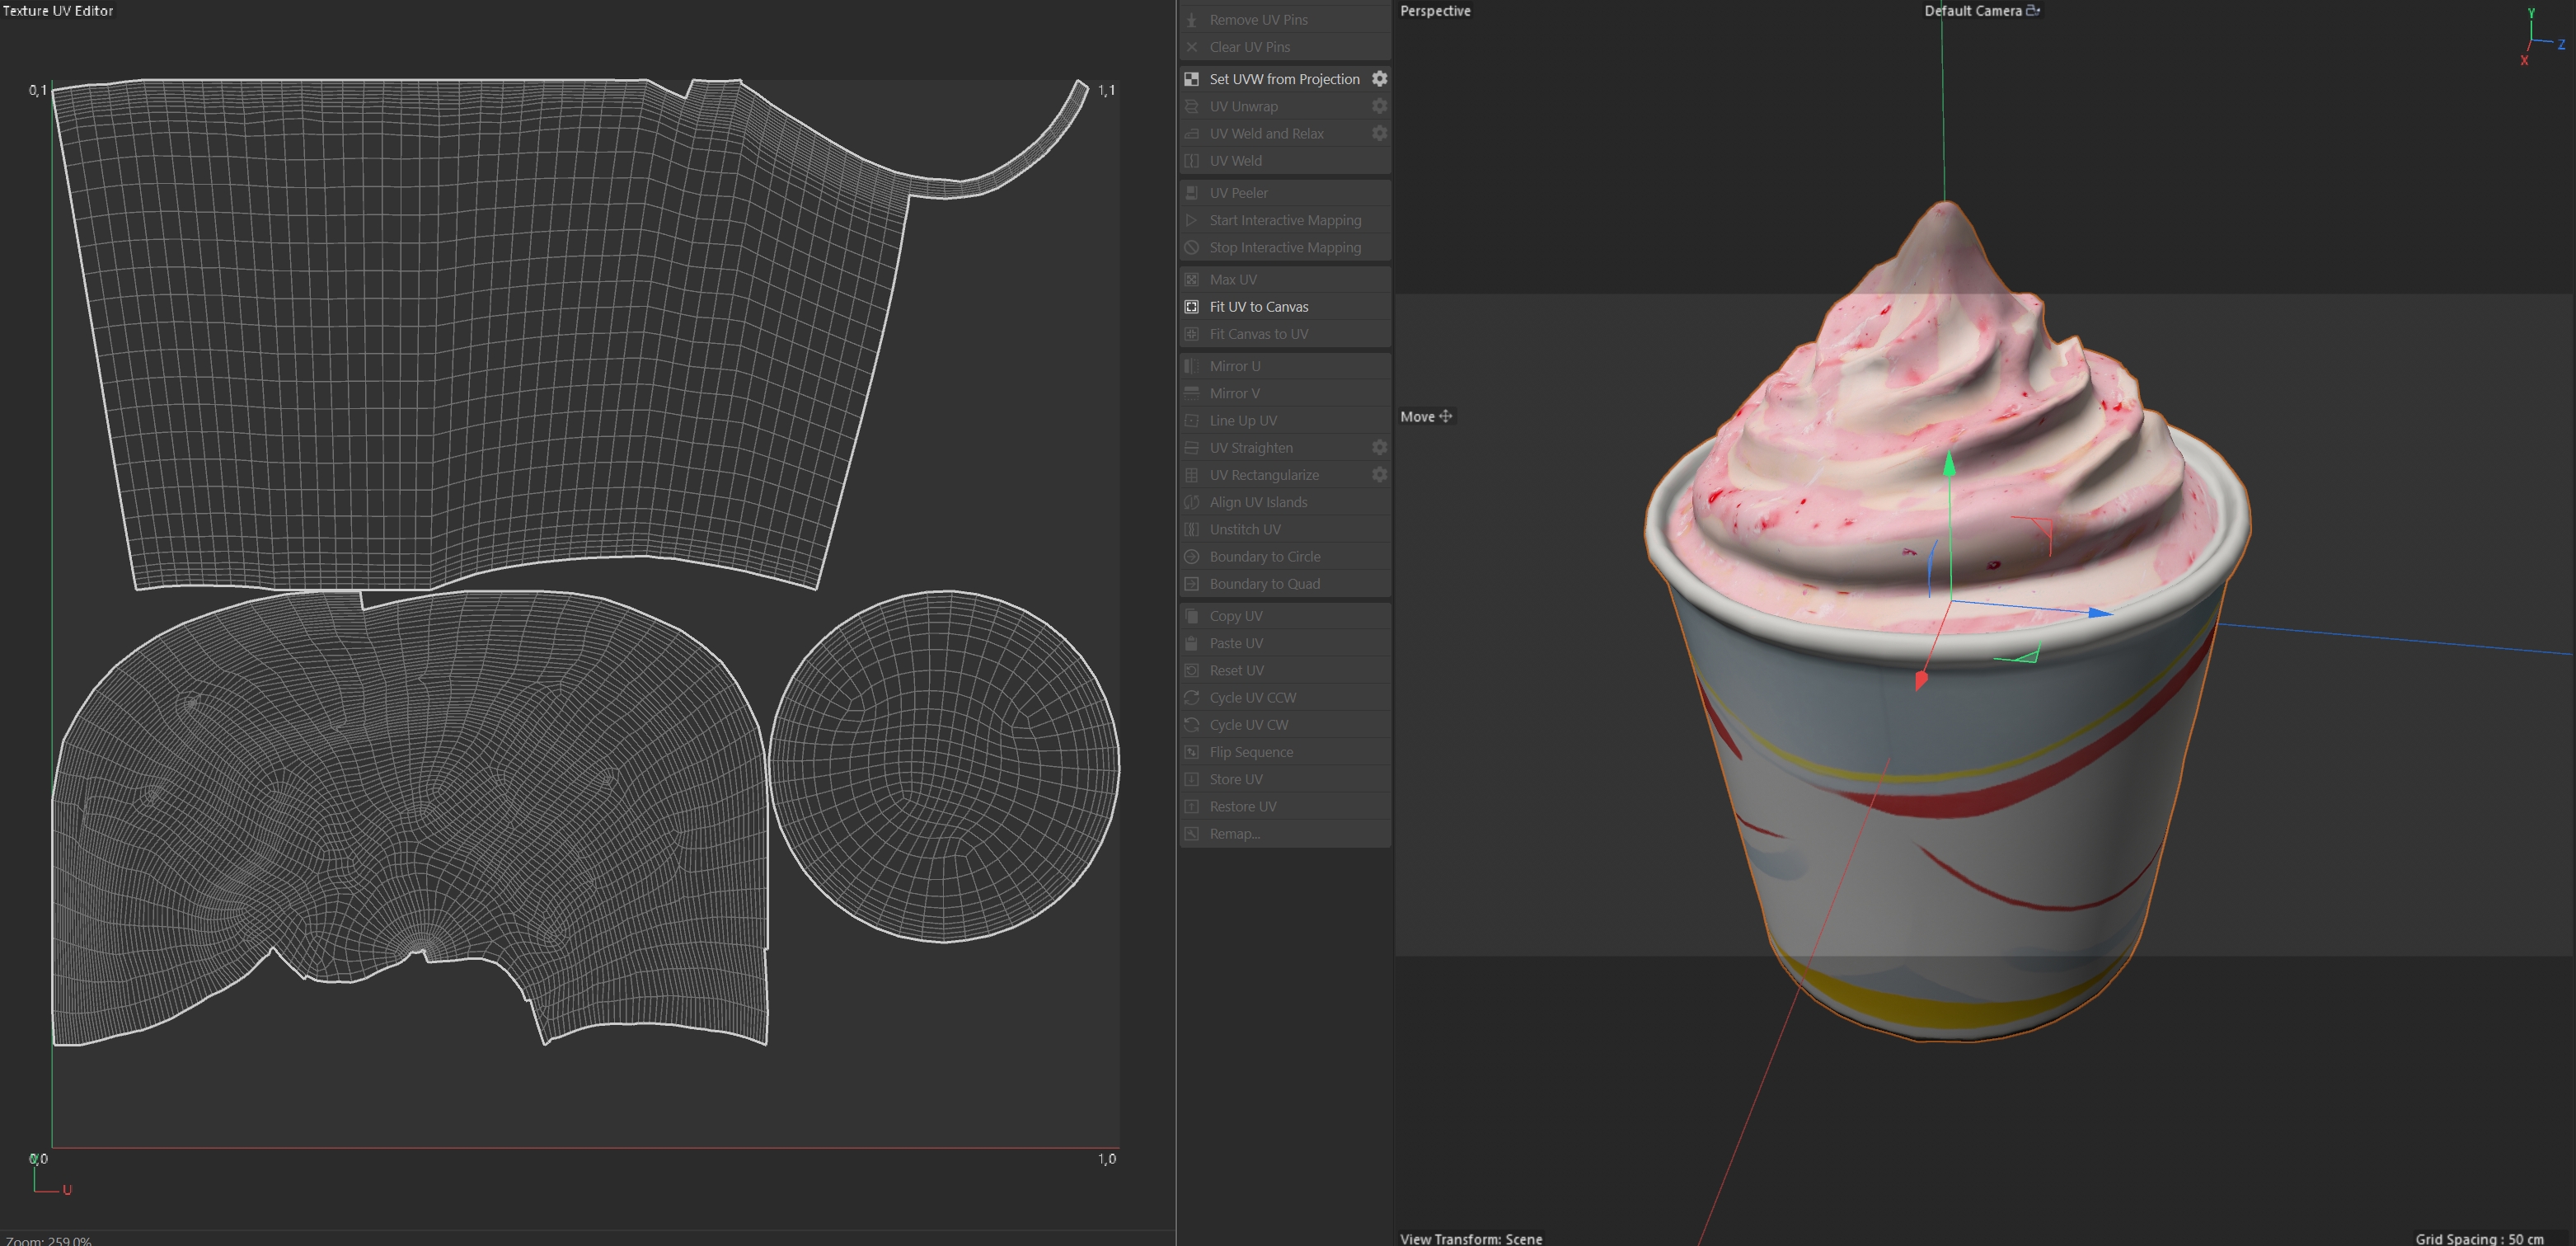Run the UV Peeler command
2576x1246 pixels.
click(1238, 193)
